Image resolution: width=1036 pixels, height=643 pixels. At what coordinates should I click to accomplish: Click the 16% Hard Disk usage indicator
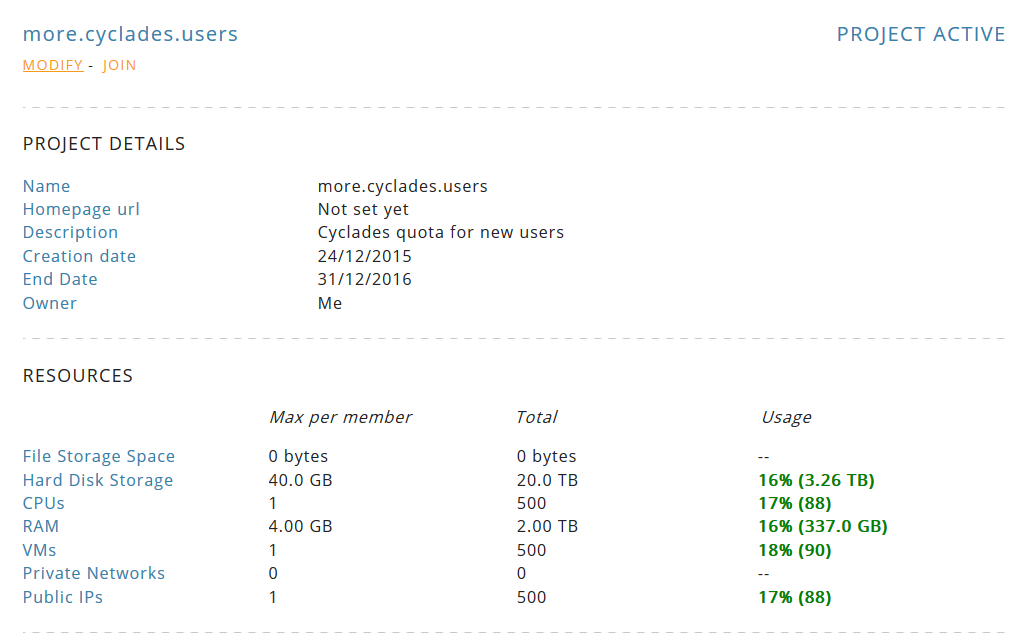coord(816,479)
